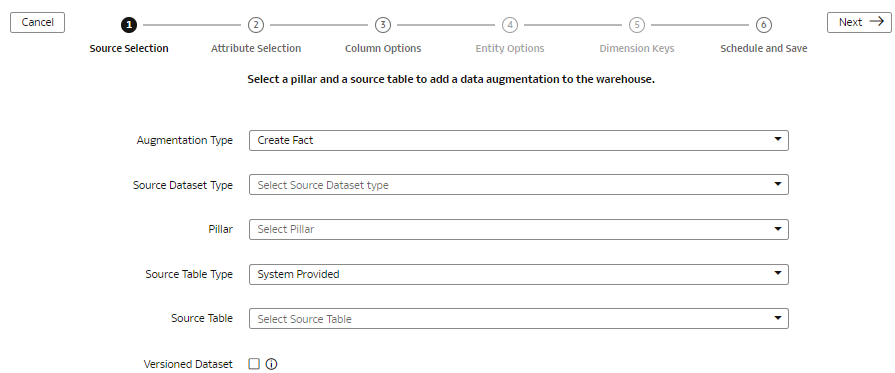Image resolution: width=895 pixels, height=373 pixels.
Task: Click the Source Selection step label
Action: coord(129,49)
